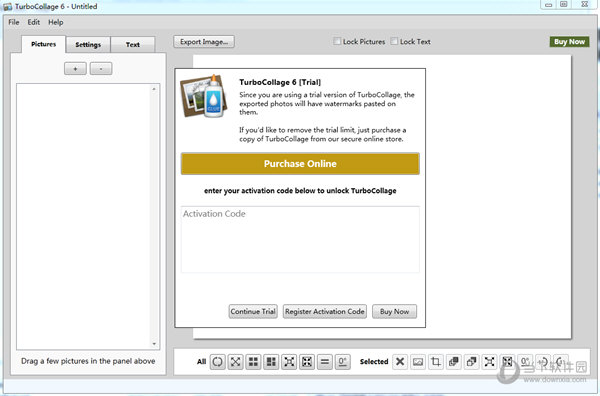Select the Crop icon in the Selected group

436,362
